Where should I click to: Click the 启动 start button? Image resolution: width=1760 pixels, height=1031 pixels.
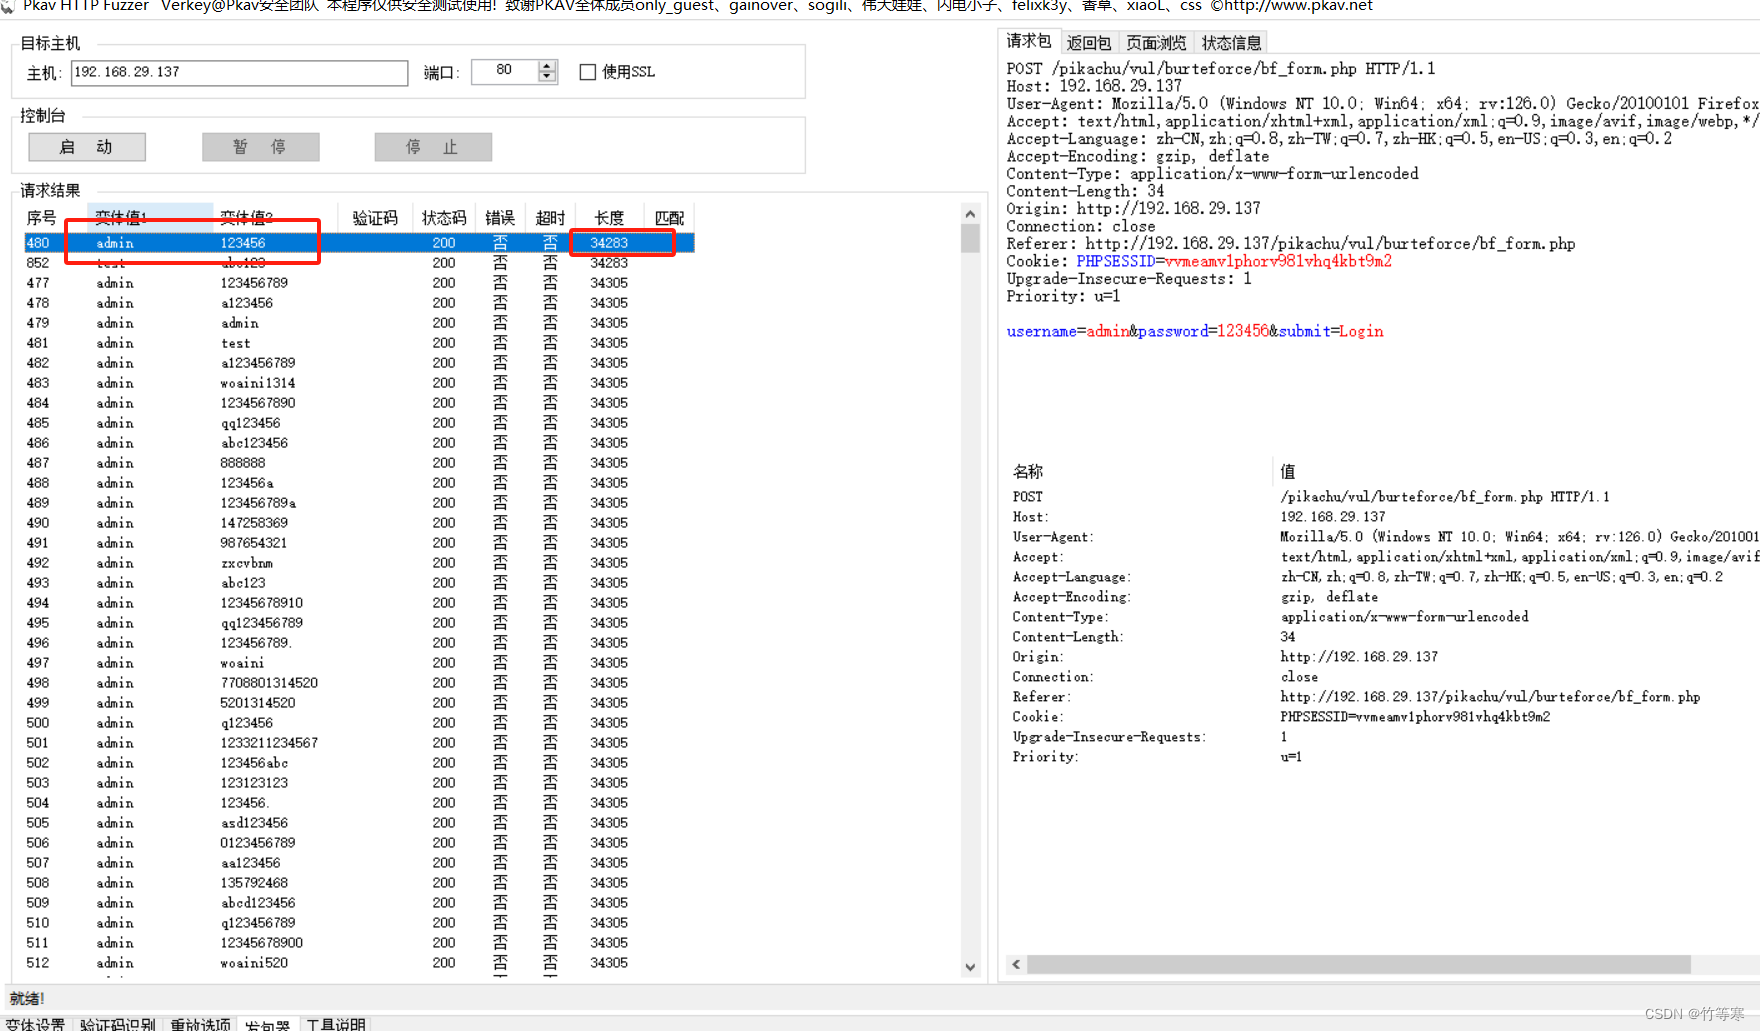tap(87, 147)
